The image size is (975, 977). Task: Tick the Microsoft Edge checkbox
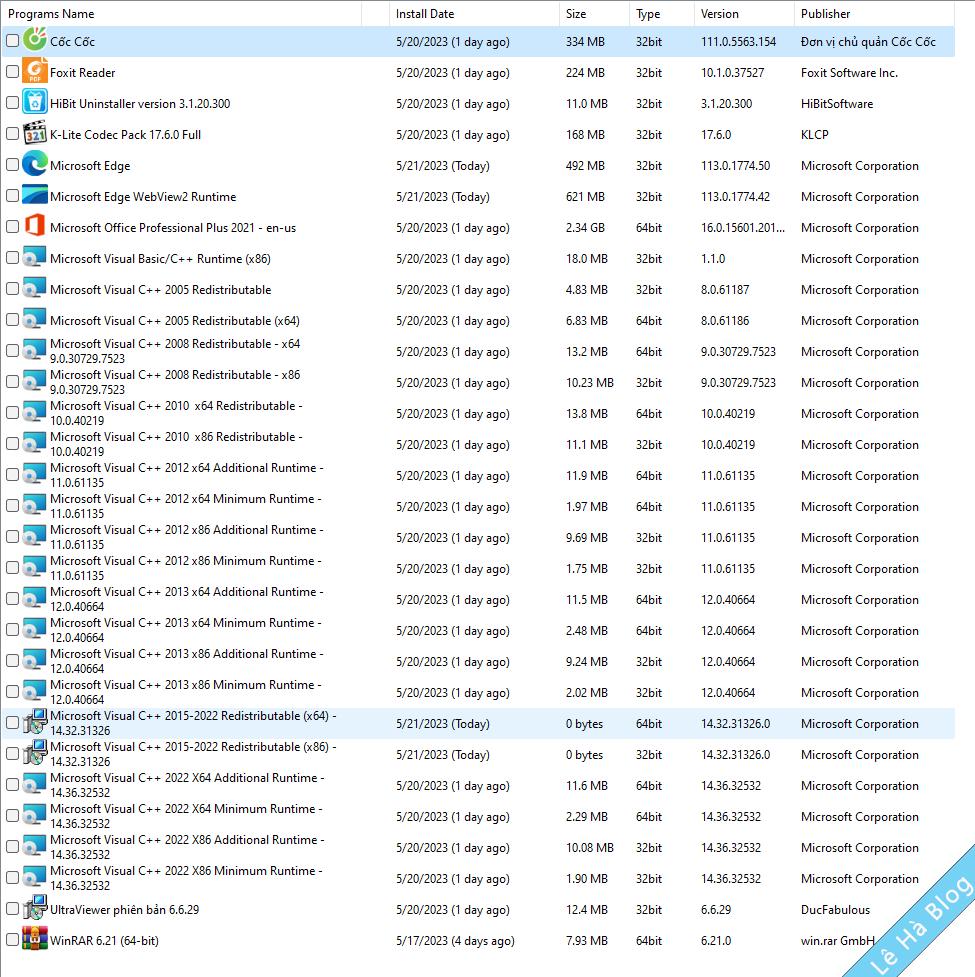click(x=12, y=164)
